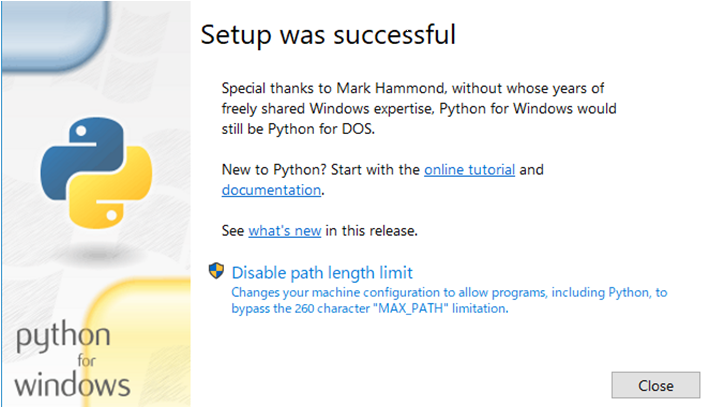
Task: Click the 'windows' wordmark text
Action: 72,385
